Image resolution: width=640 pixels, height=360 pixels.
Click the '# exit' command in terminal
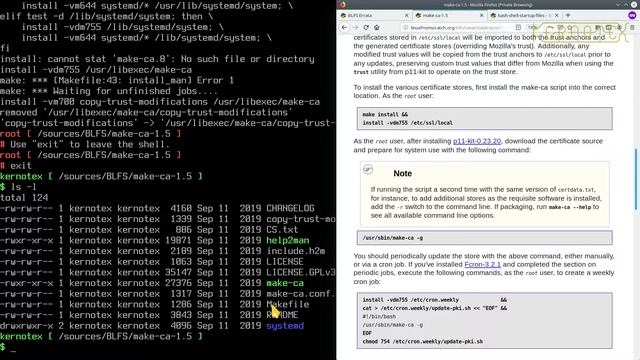16,166
